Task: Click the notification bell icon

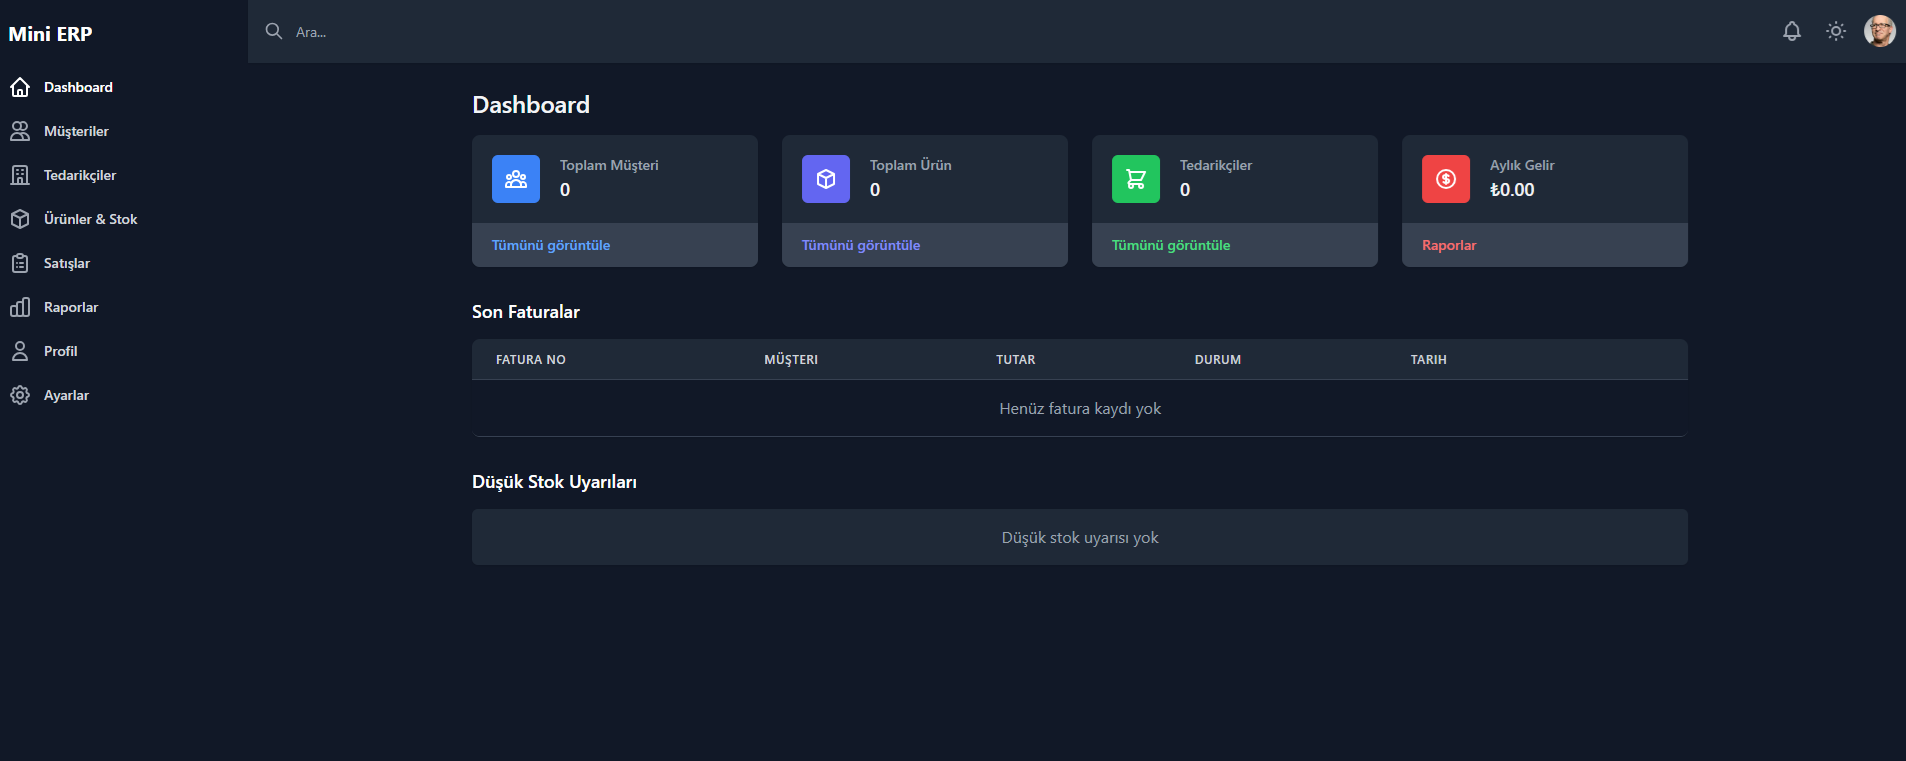Action: coord(1791,31)
